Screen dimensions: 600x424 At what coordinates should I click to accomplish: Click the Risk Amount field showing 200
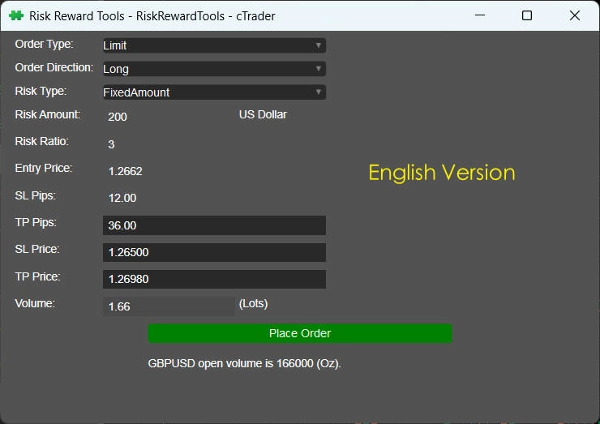tap(168, 117)
